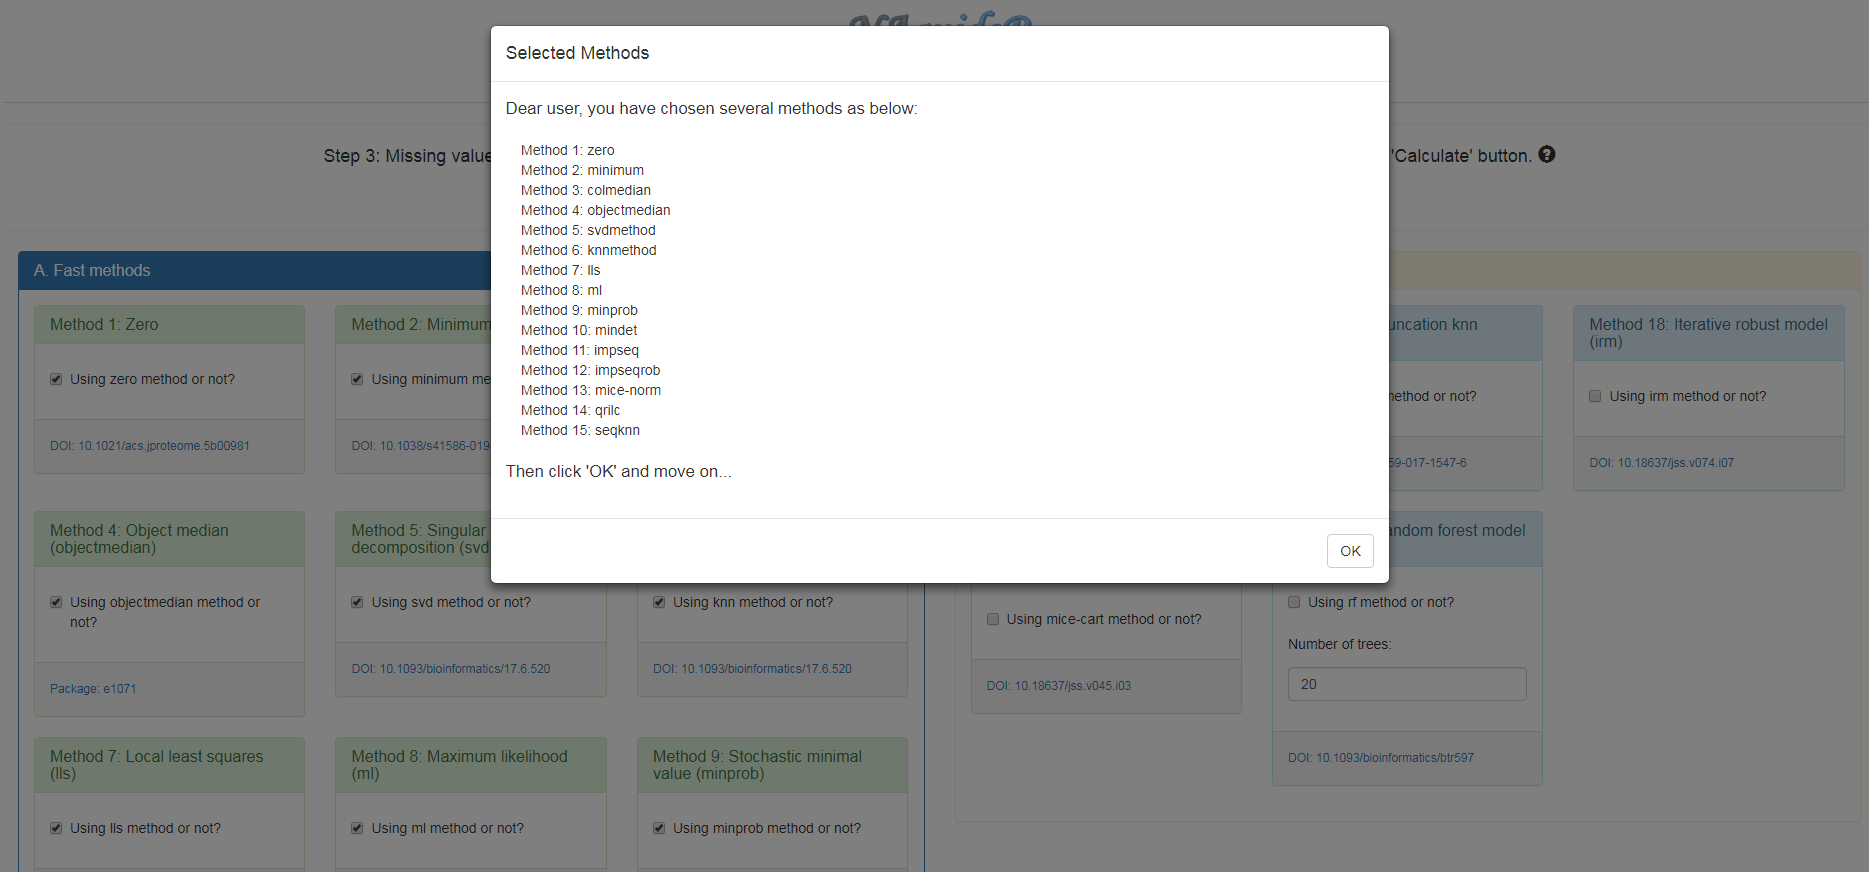
Task: Toggle the knn method checkbox
Action: (659, 602)
